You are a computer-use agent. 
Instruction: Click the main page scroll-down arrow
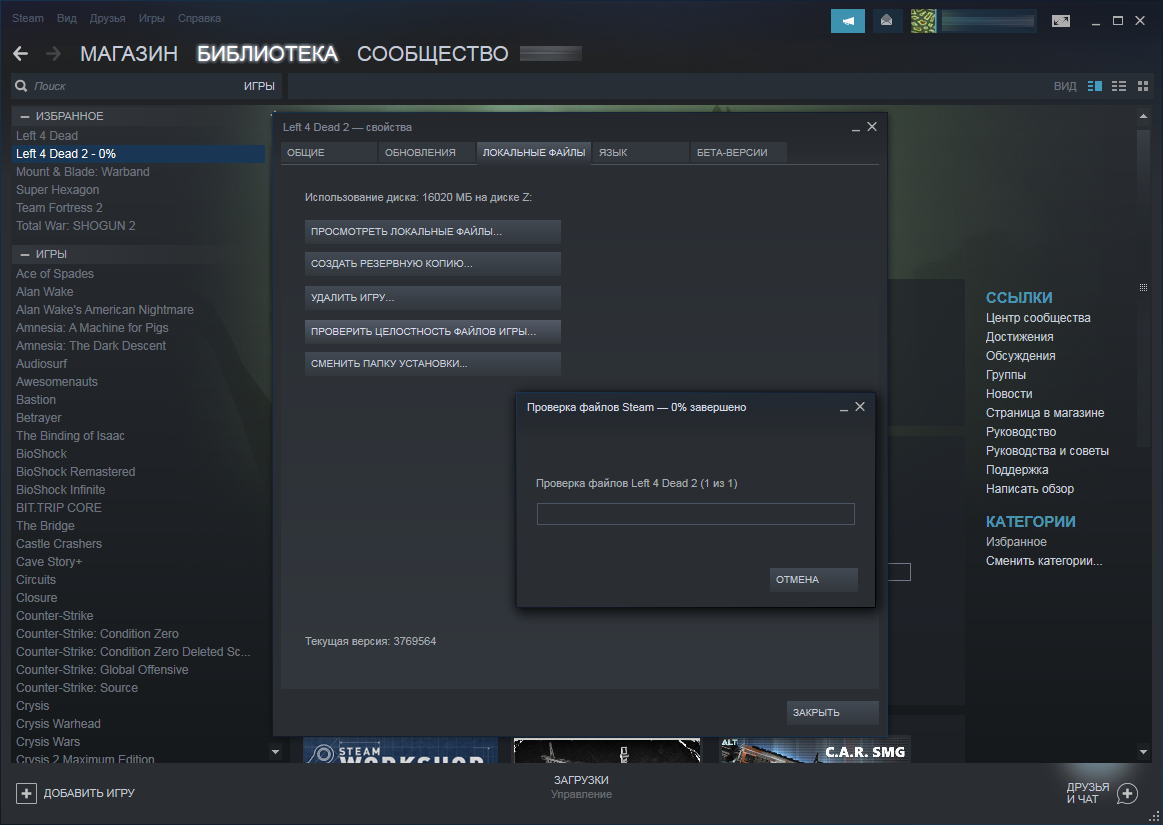[1143, 752]
